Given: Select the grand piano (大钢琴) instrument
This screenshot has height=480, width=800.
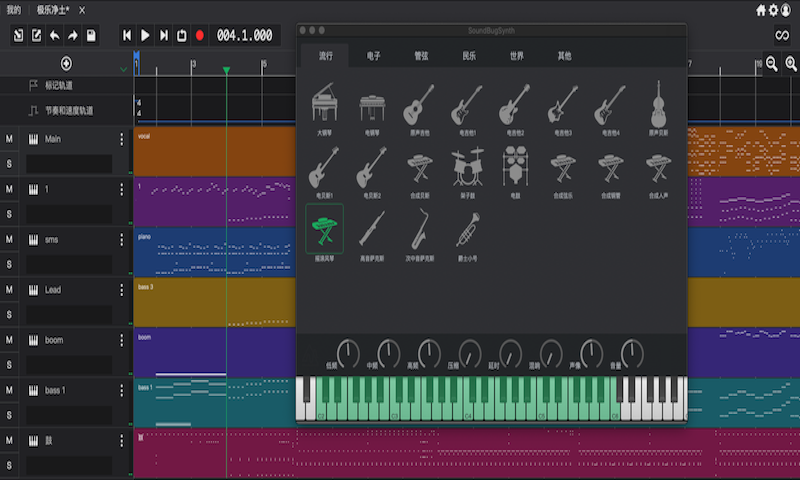Looking at the screenshot, I should pos(324,105).
